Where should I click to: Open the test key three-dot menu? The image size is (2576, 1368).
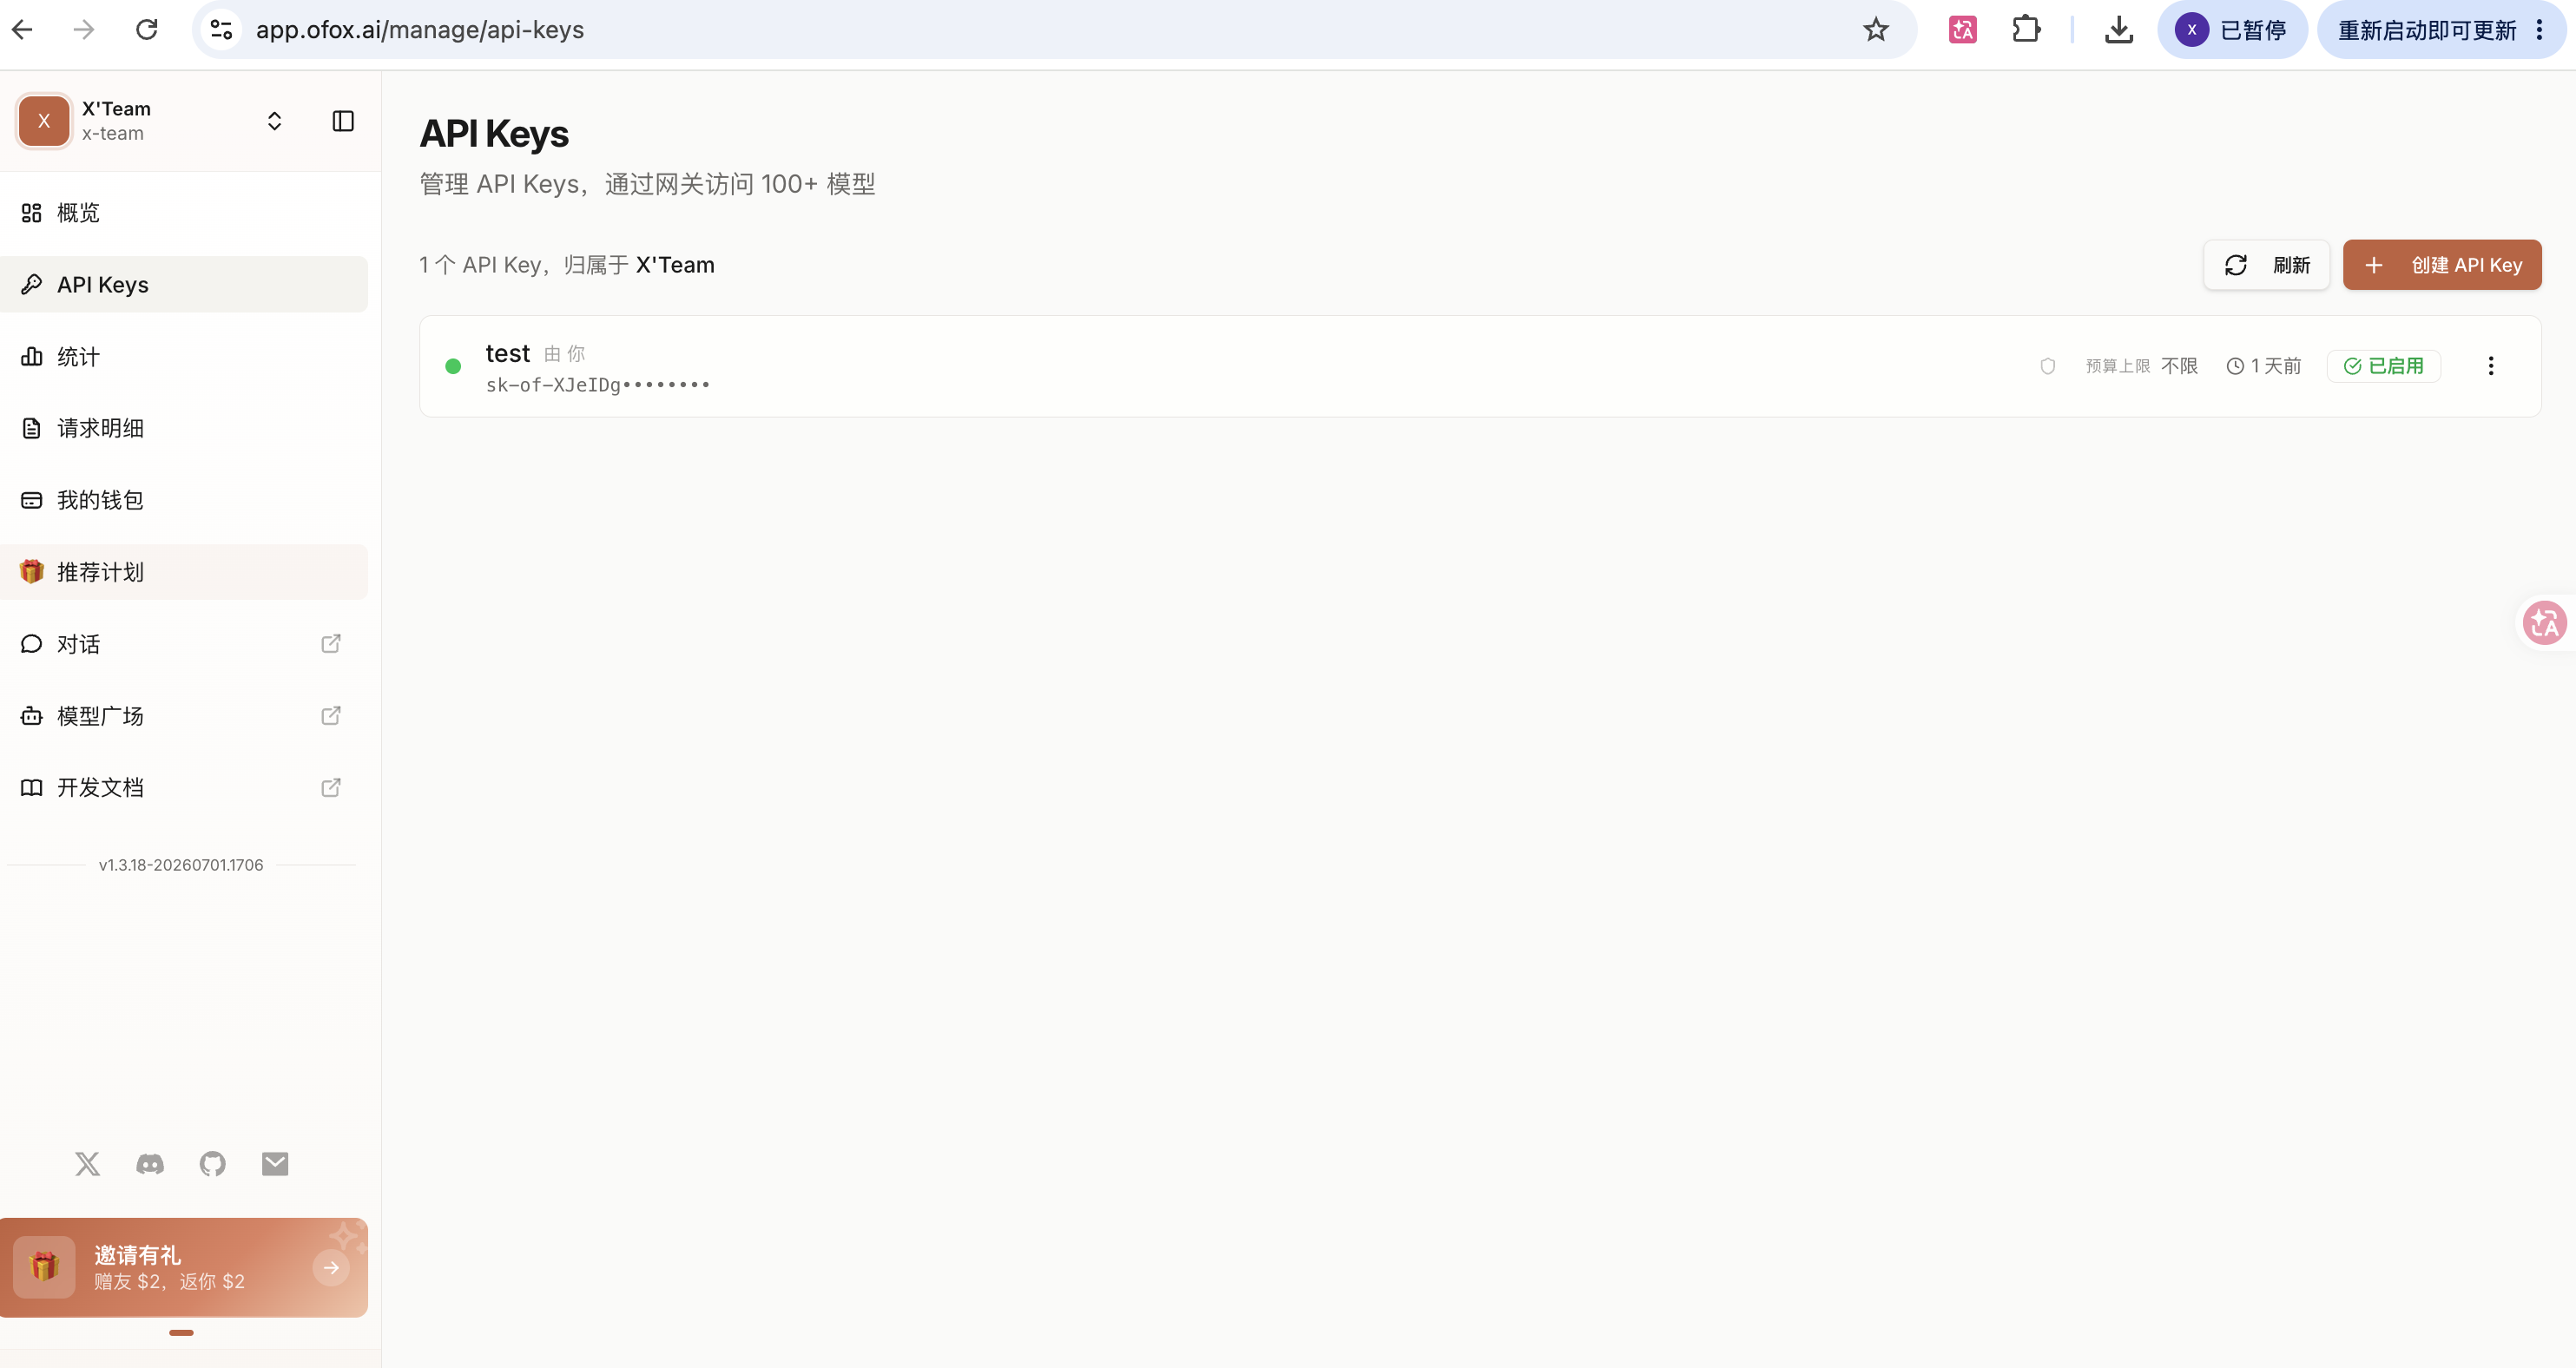click(x=2491, y=366)
